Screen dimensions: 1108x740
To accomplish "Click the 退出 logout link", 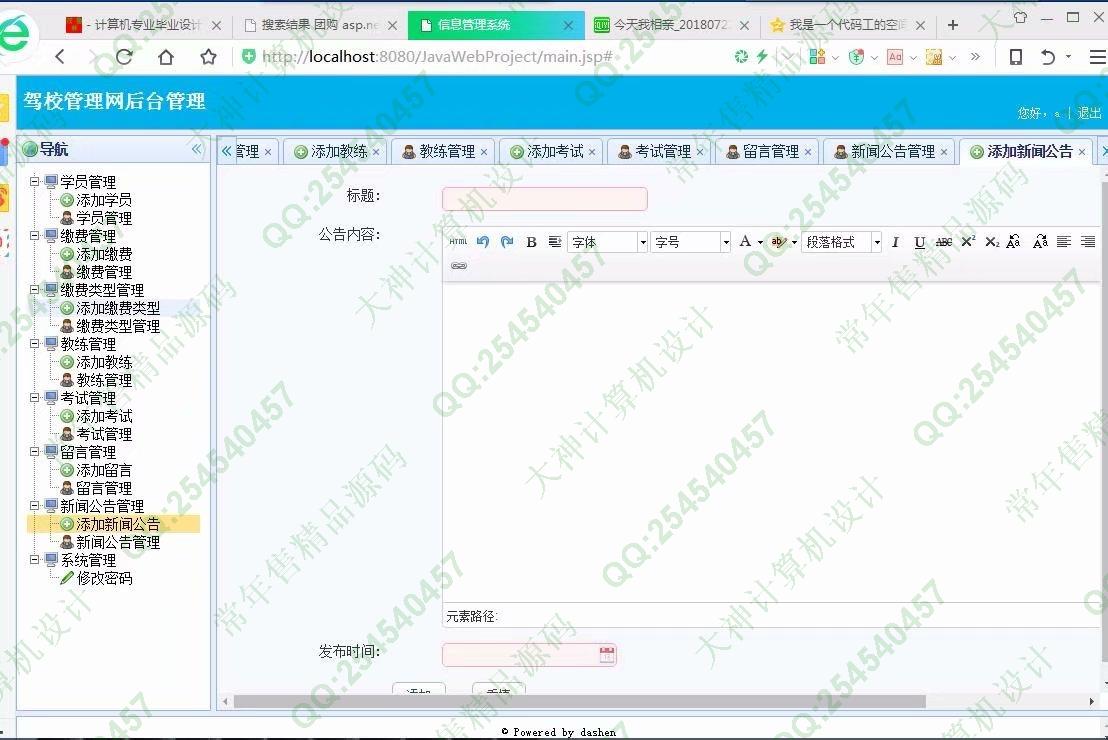I will coord(1089,113).
